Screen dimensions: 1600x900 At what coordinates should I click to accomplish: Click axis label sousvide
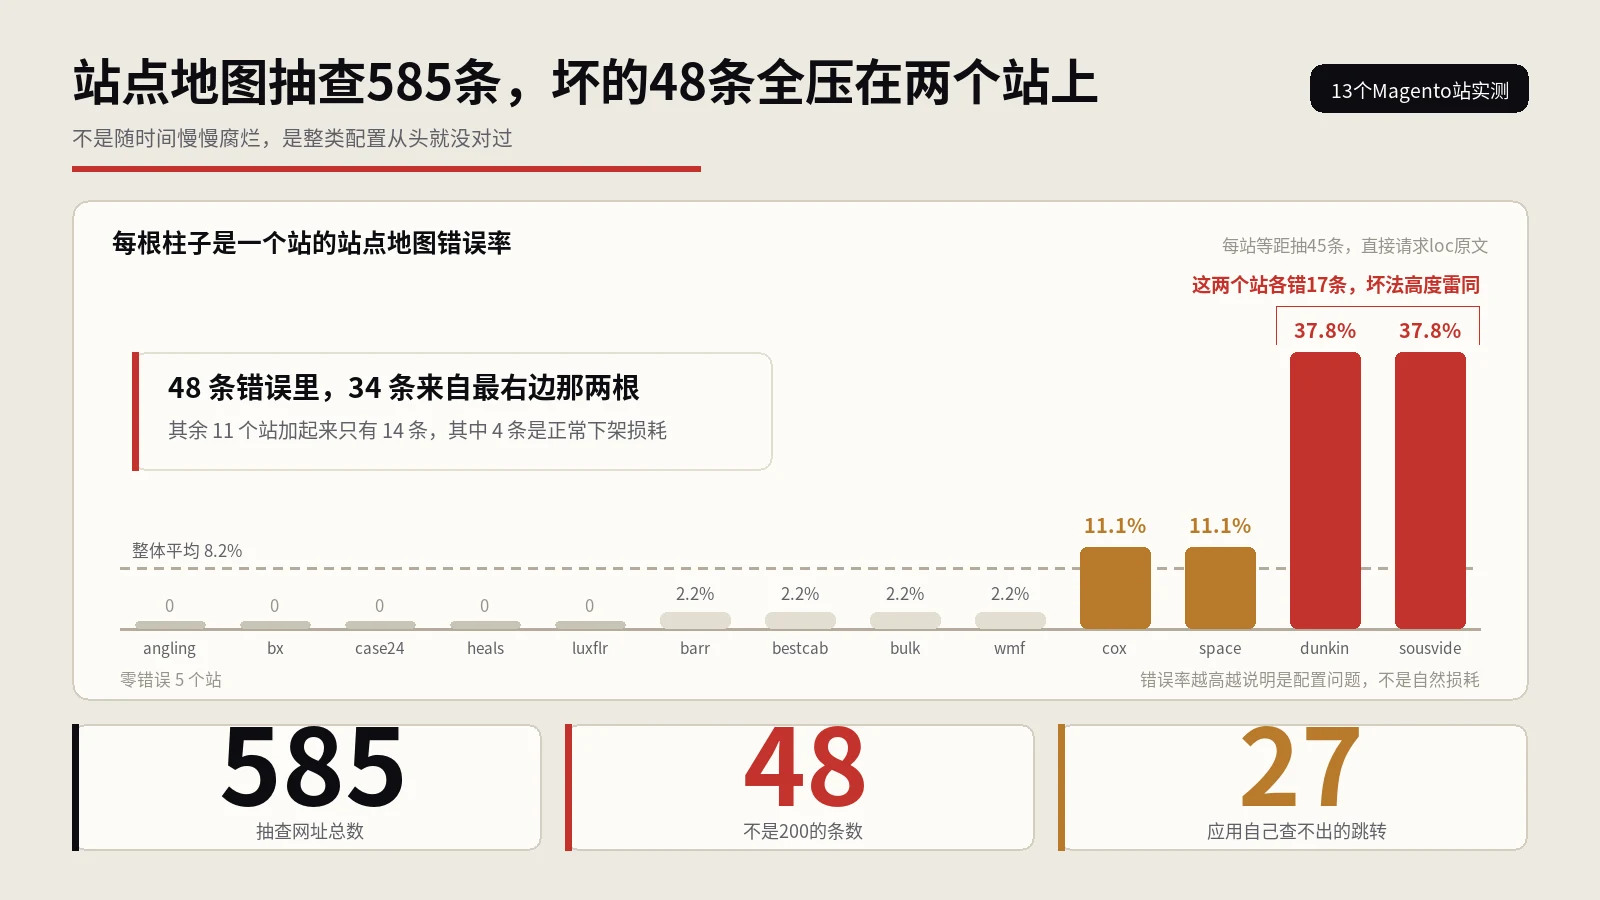(1430, 648)
